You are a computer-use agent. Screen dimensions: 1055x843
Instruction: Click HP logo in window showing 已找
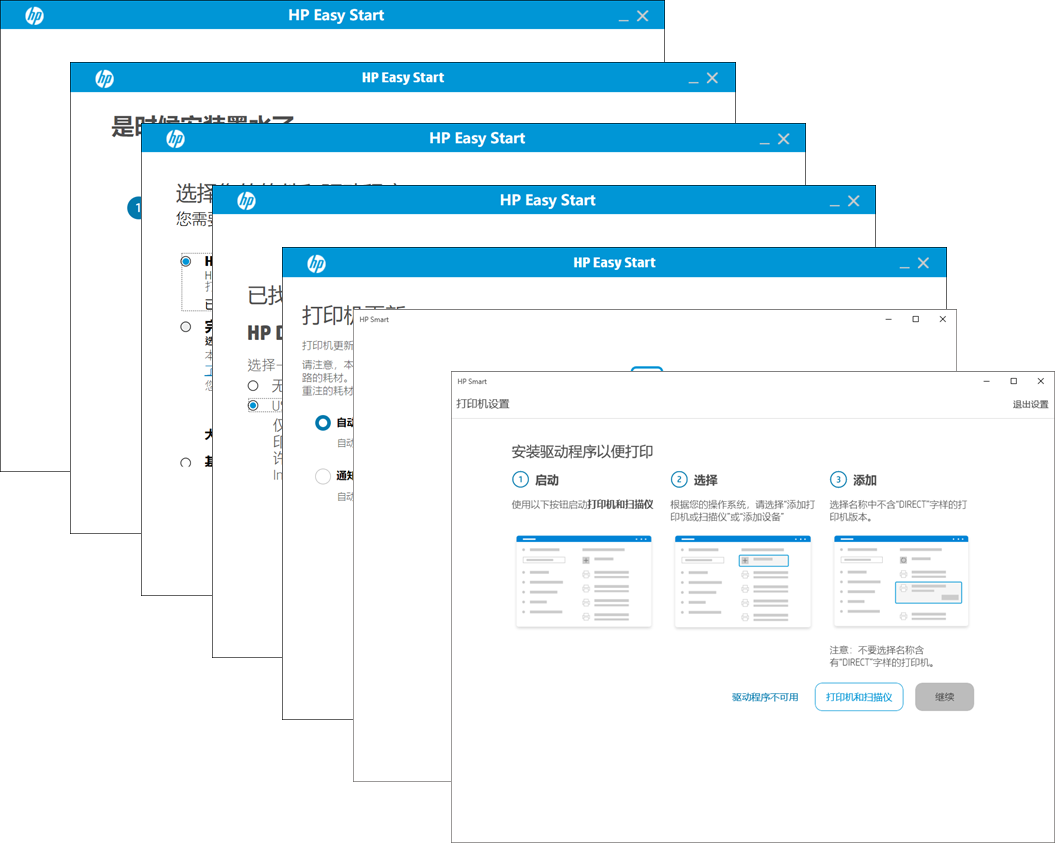[x=246, y=201]
